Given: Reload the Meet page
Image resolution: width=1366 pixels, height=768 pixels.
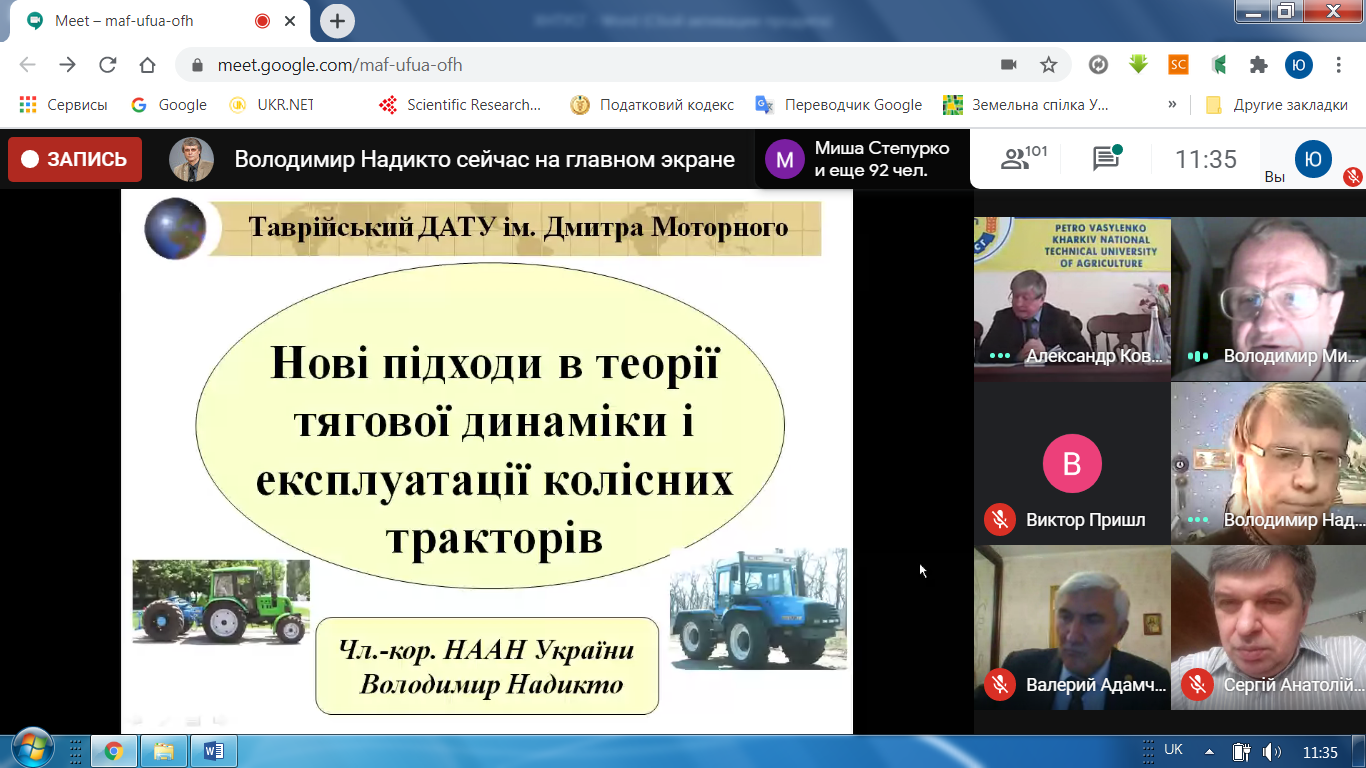Looking at the screenshot, I should click(x=107, y=65).
